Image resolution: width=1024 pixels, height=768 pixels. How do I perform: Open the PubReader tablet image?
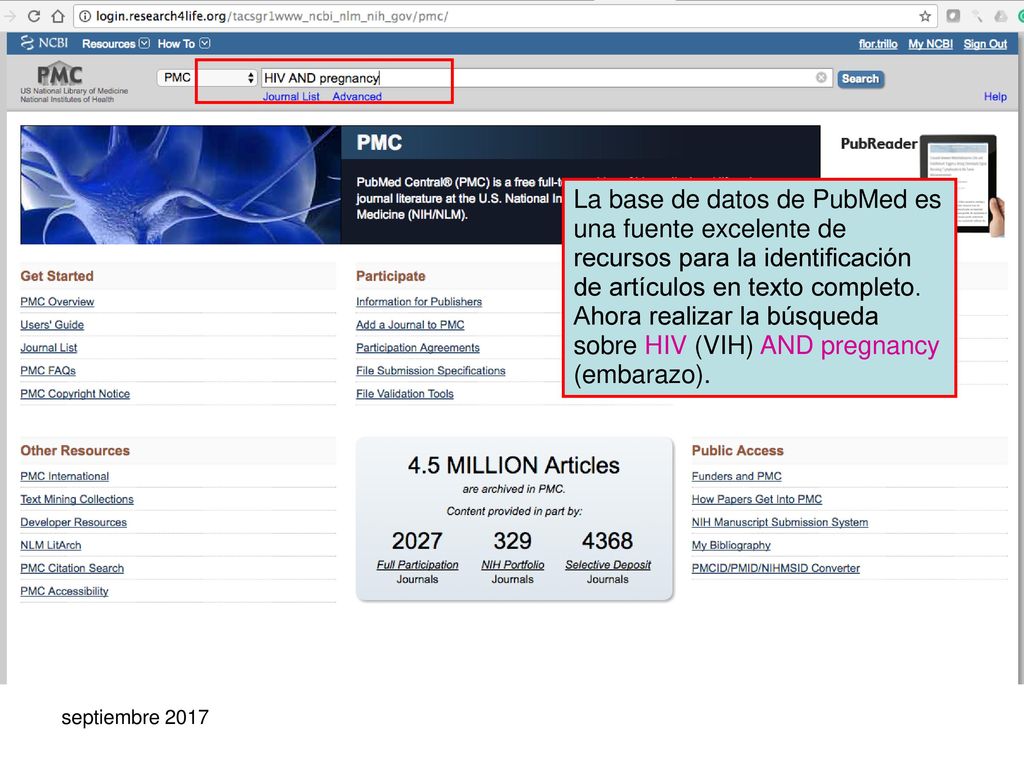pos(960,184)
